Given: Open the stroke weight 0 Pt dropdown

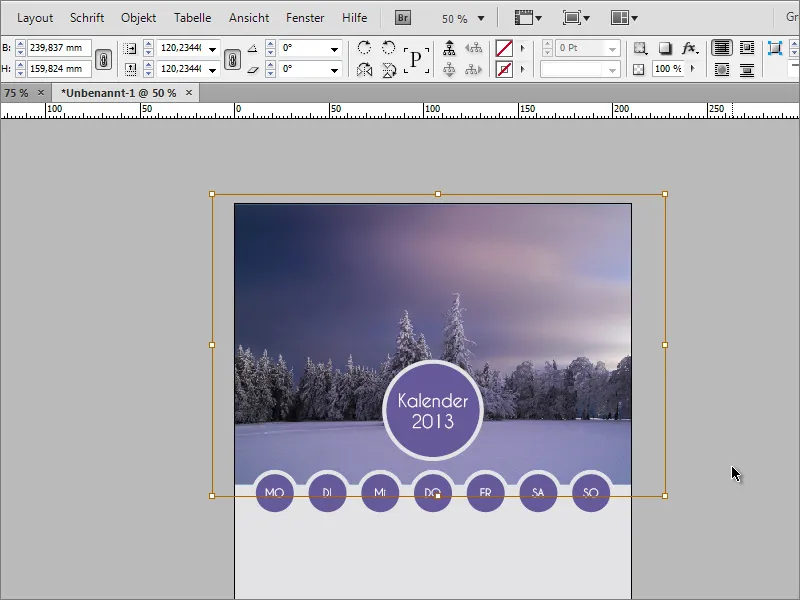Looking at the screenshot, I should pyautogui.click(x=612, y=49).
